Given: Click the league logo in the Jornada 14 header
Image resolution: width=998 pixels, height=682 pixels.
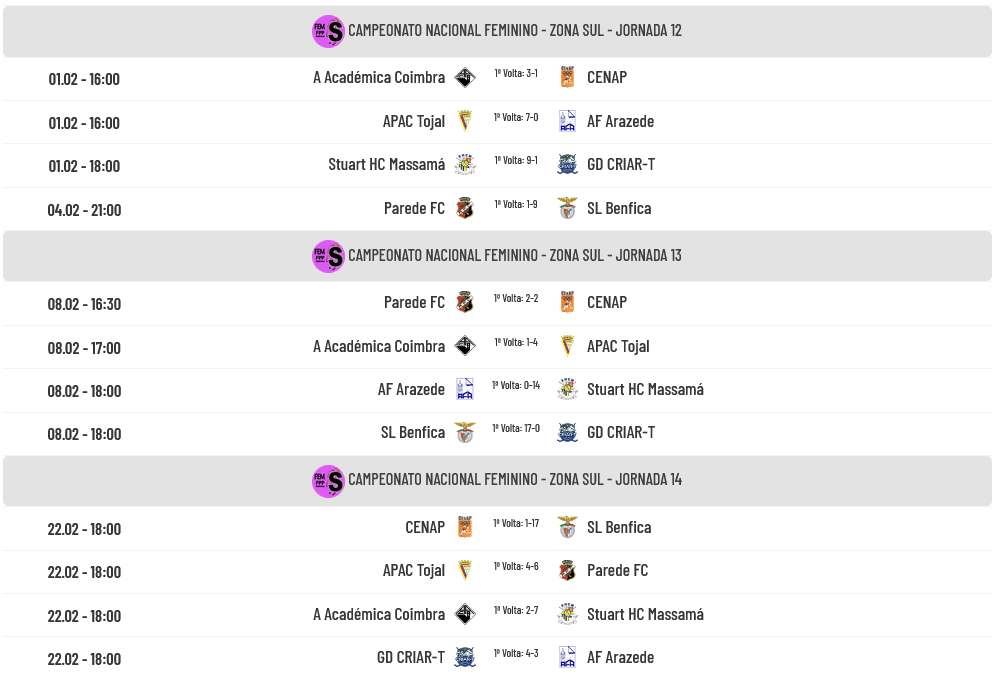Looking at the screenshot, I should point(328,481).
